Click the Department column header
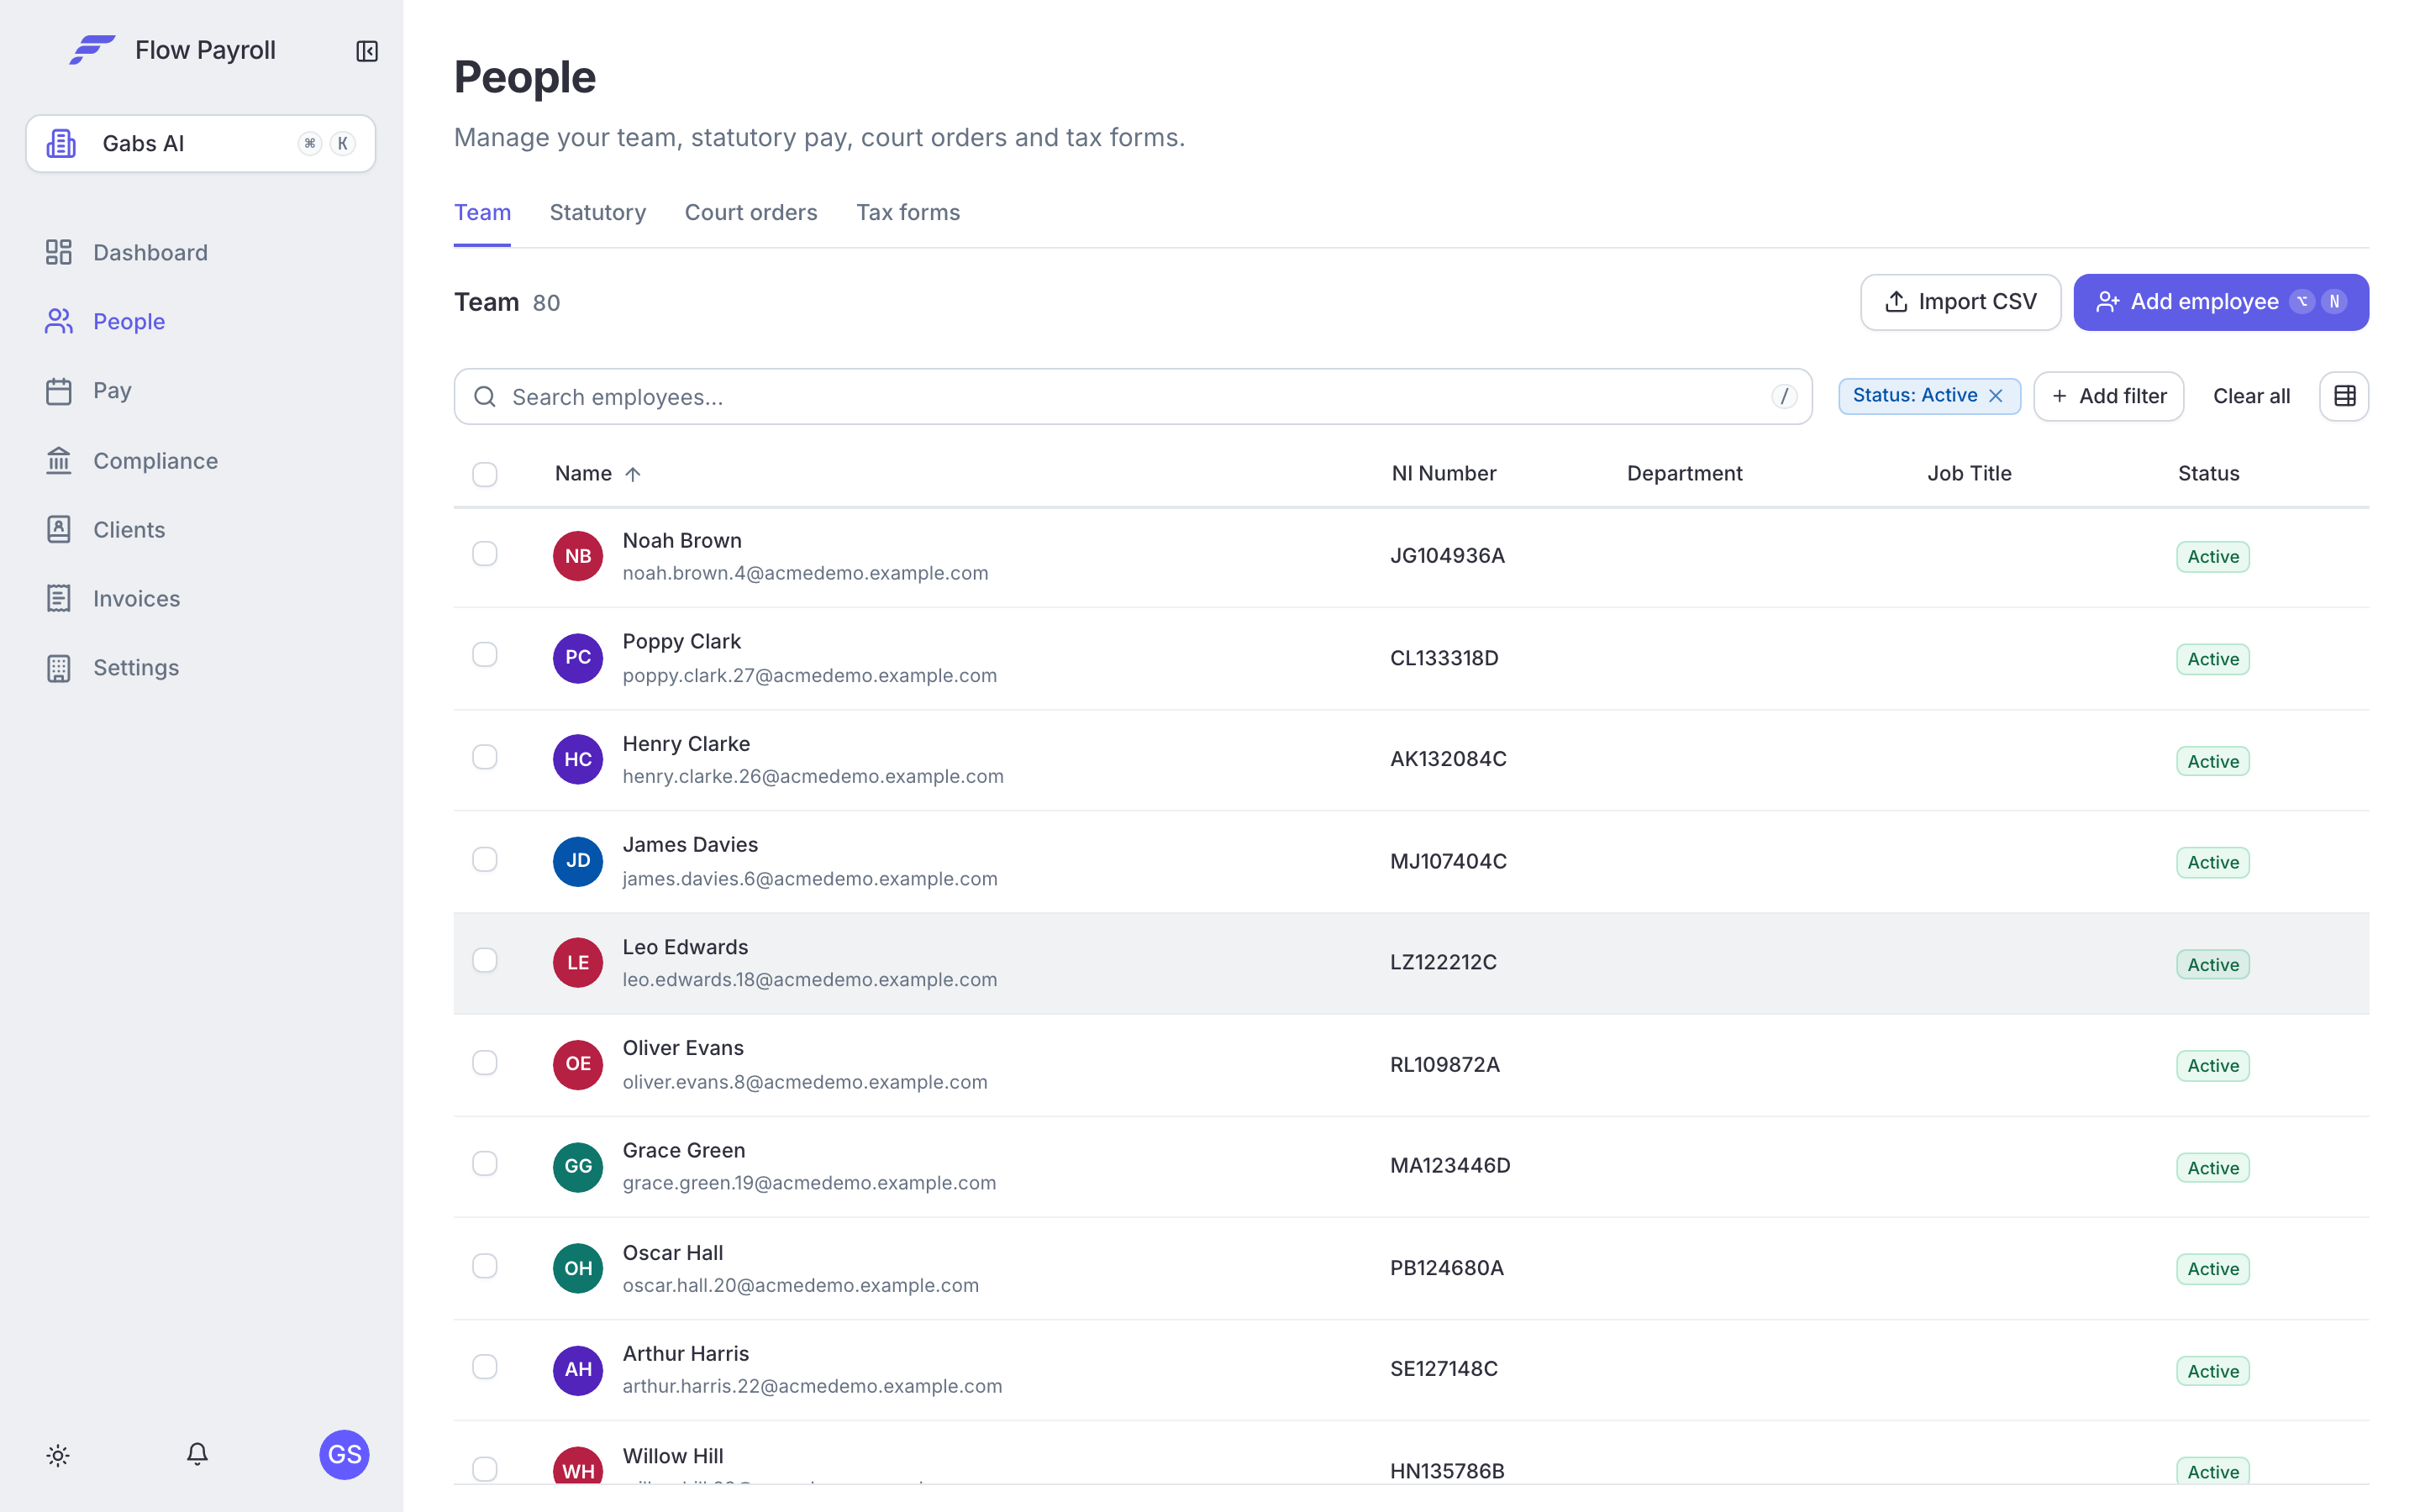The image size is (2420, 1512). point(1684,474)
